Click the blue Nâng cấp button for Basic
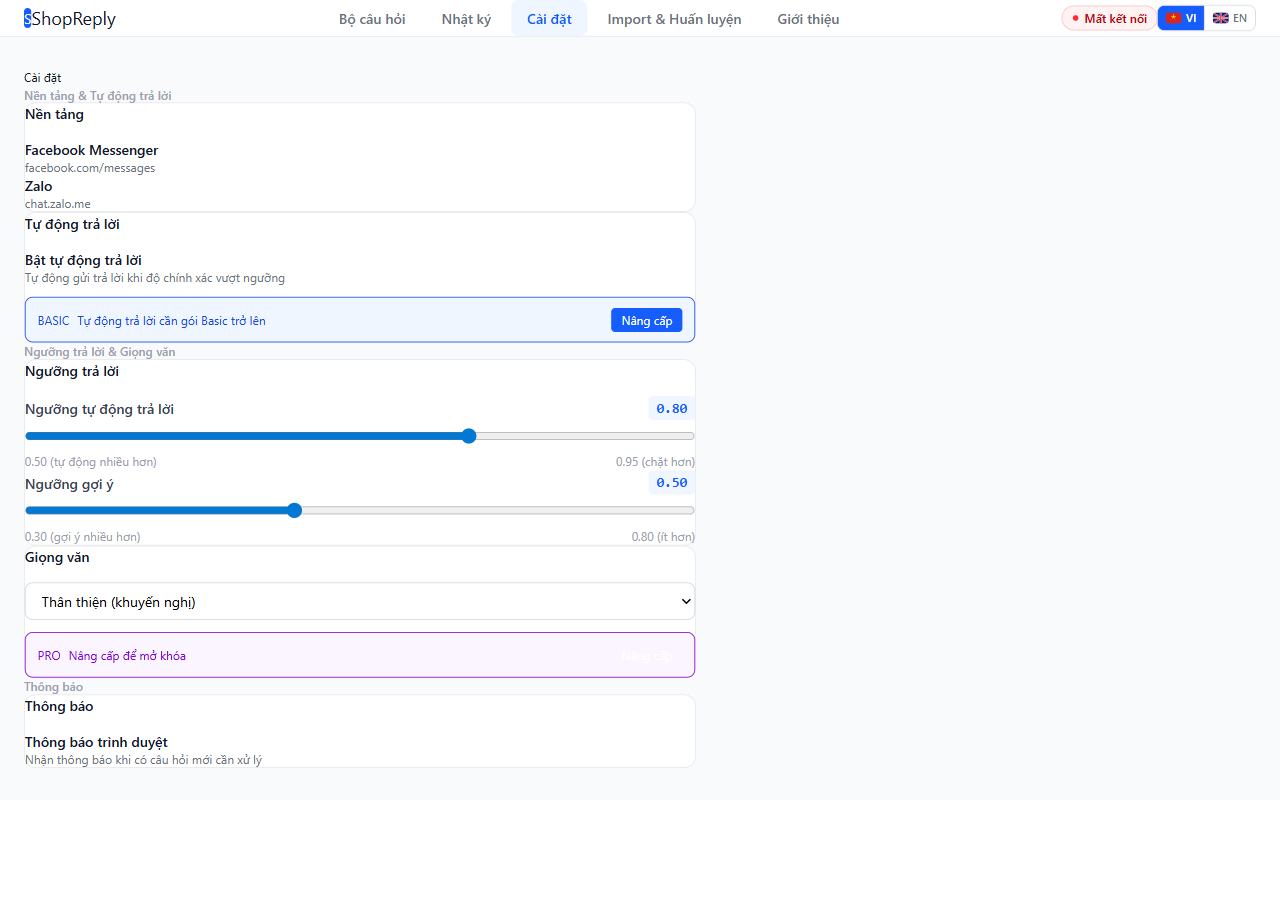Viewport: 1280px width, 900px height. (x=646, y=320)
